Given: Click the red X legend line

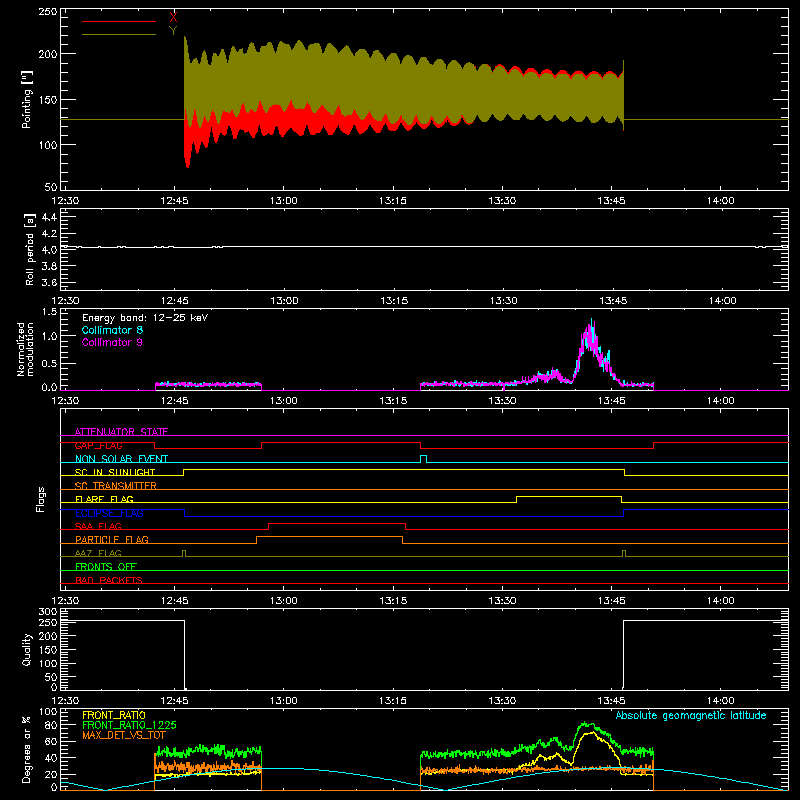Looking at the screenshot, I should (119, 21).
